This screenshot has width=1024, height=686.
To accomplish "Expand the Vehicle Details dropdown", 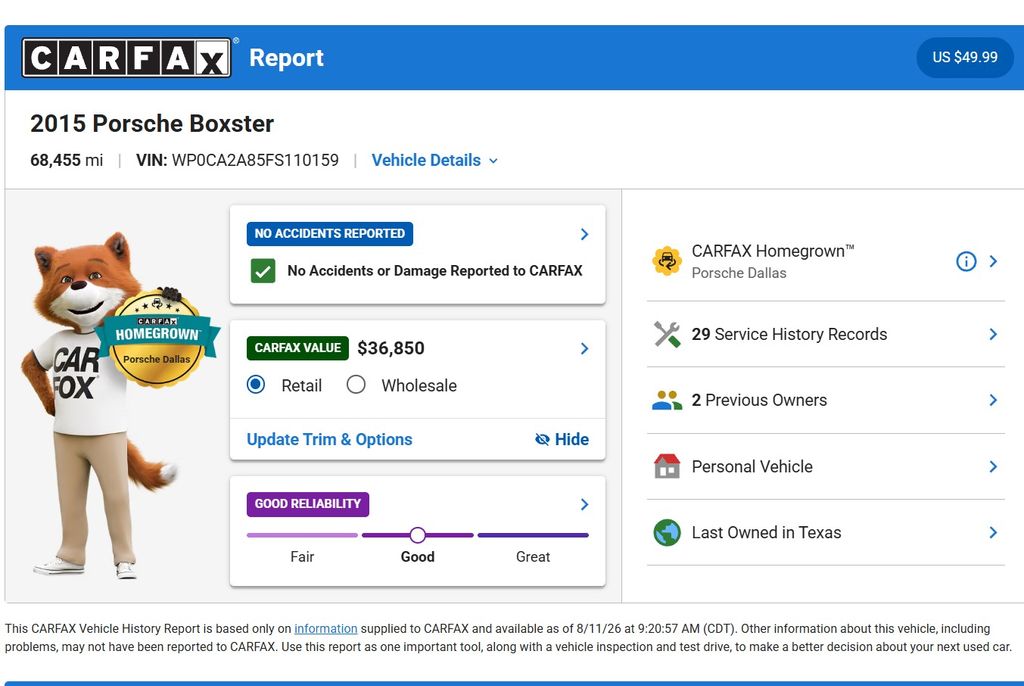I will pyautogui.click(x=435, y=161).
